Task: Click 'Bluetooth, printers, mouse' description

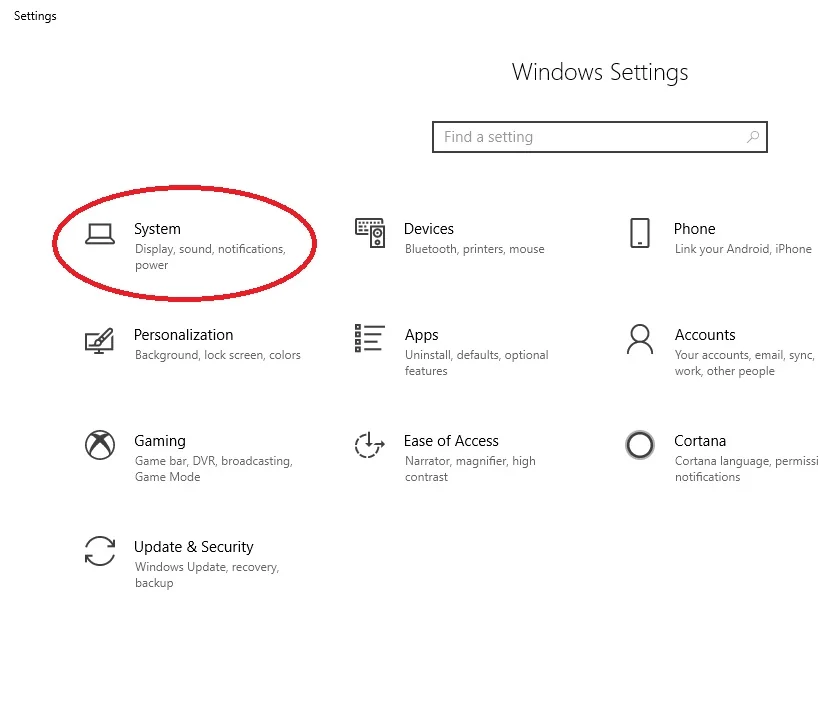Action: click(x=474, y=249)
